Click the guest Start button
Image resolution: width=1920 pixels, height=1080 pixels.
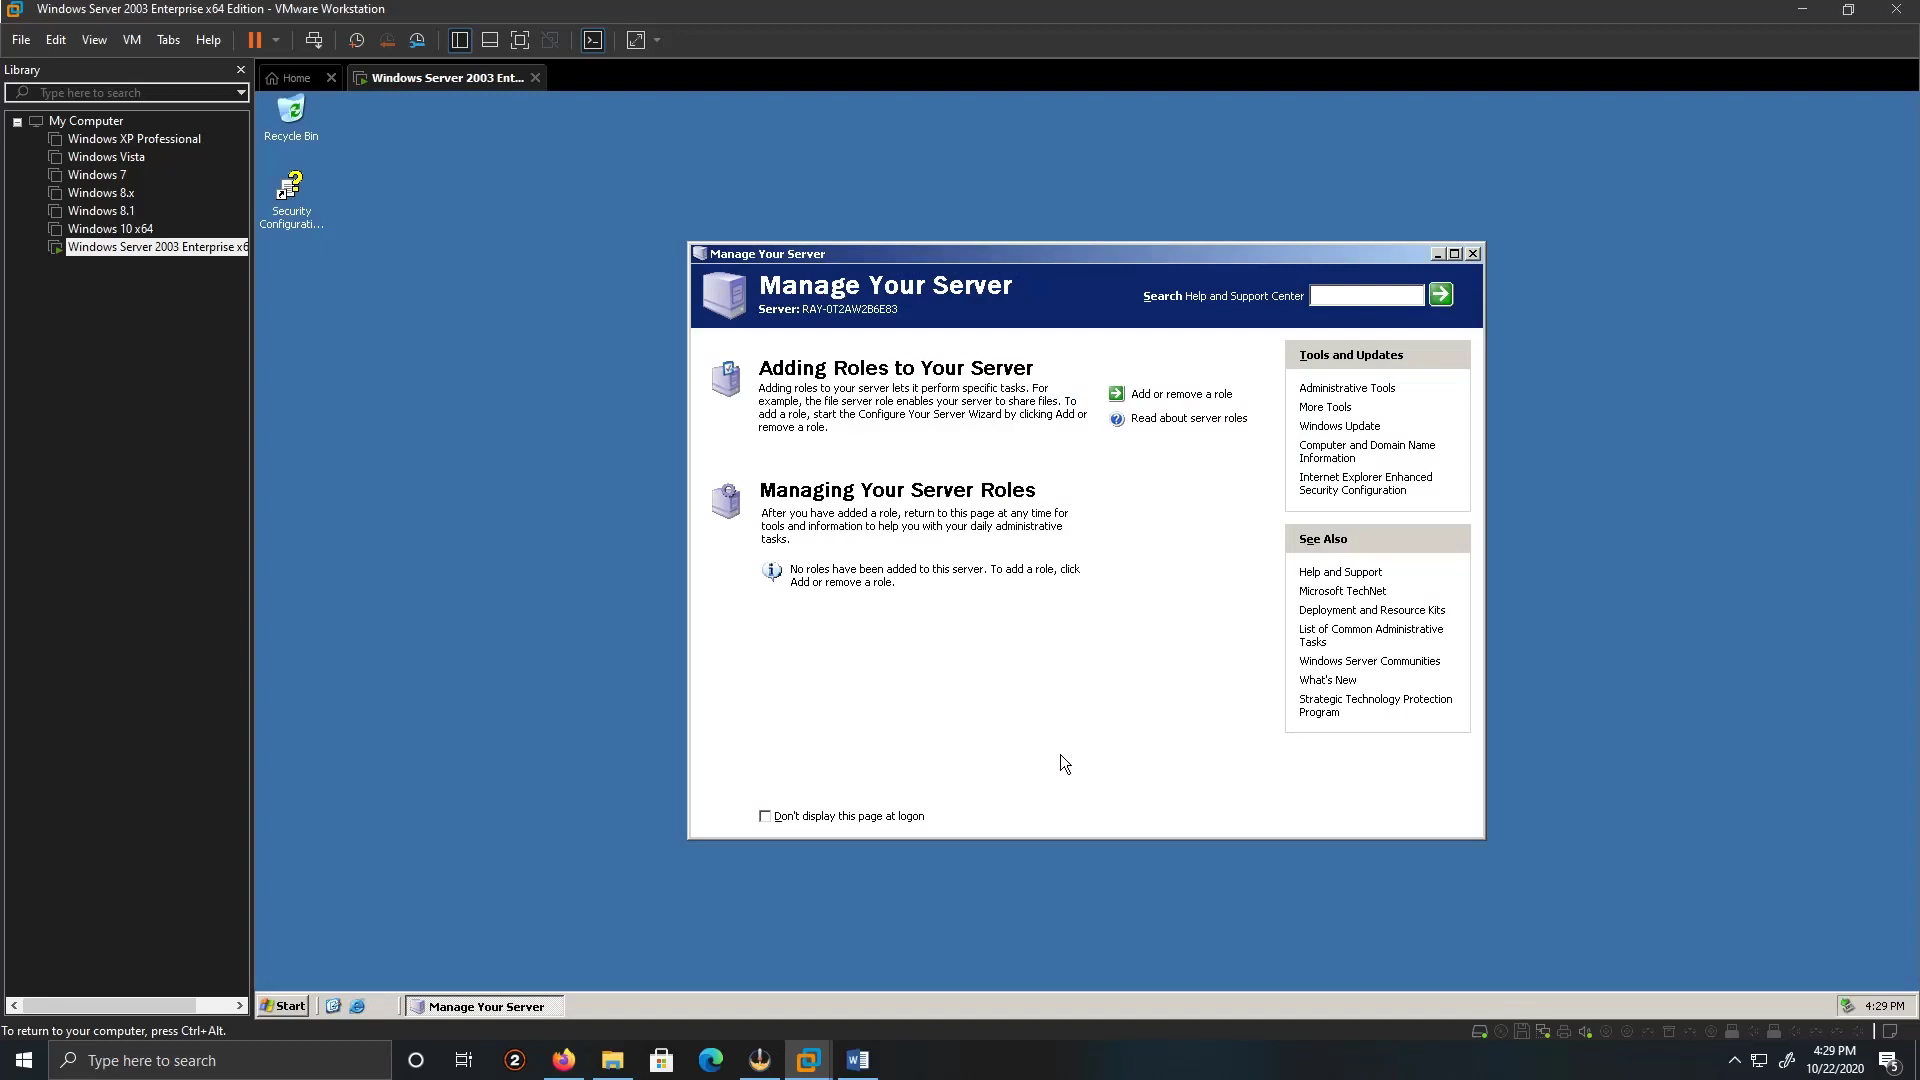pos(283,1006)
